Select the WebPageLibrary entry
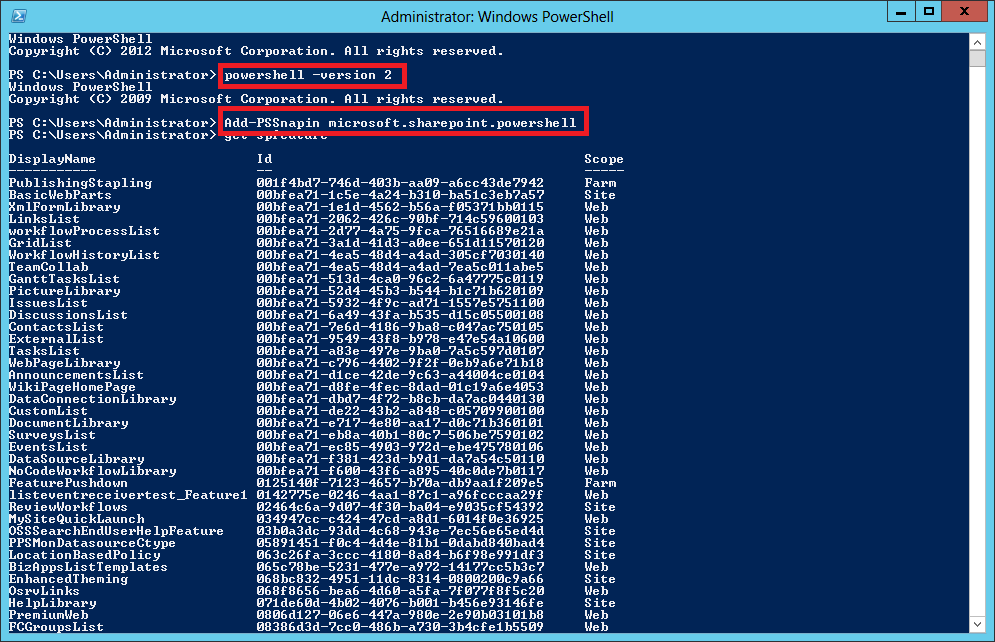 point(64,363)
